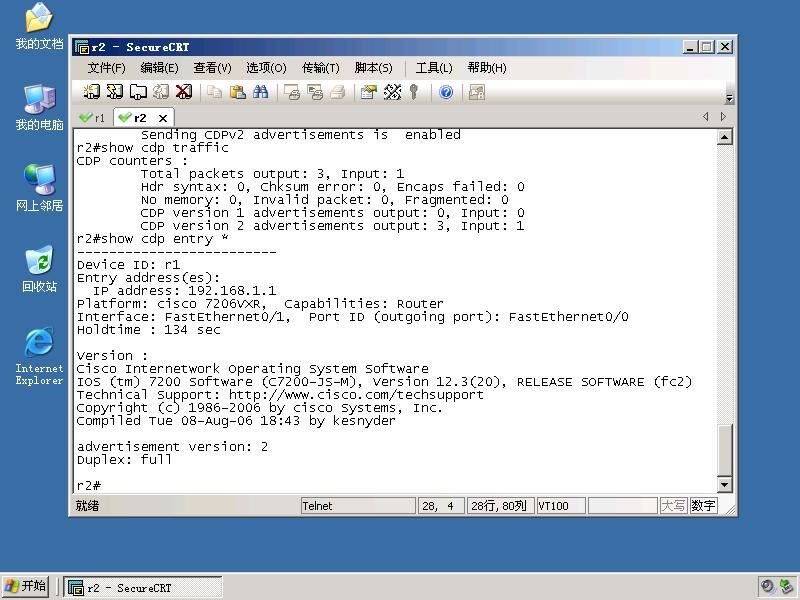The height and width of the screenshot is (600, 800).
Task: Click the system tray speaker icon
Action: click(x=767, y=587)
